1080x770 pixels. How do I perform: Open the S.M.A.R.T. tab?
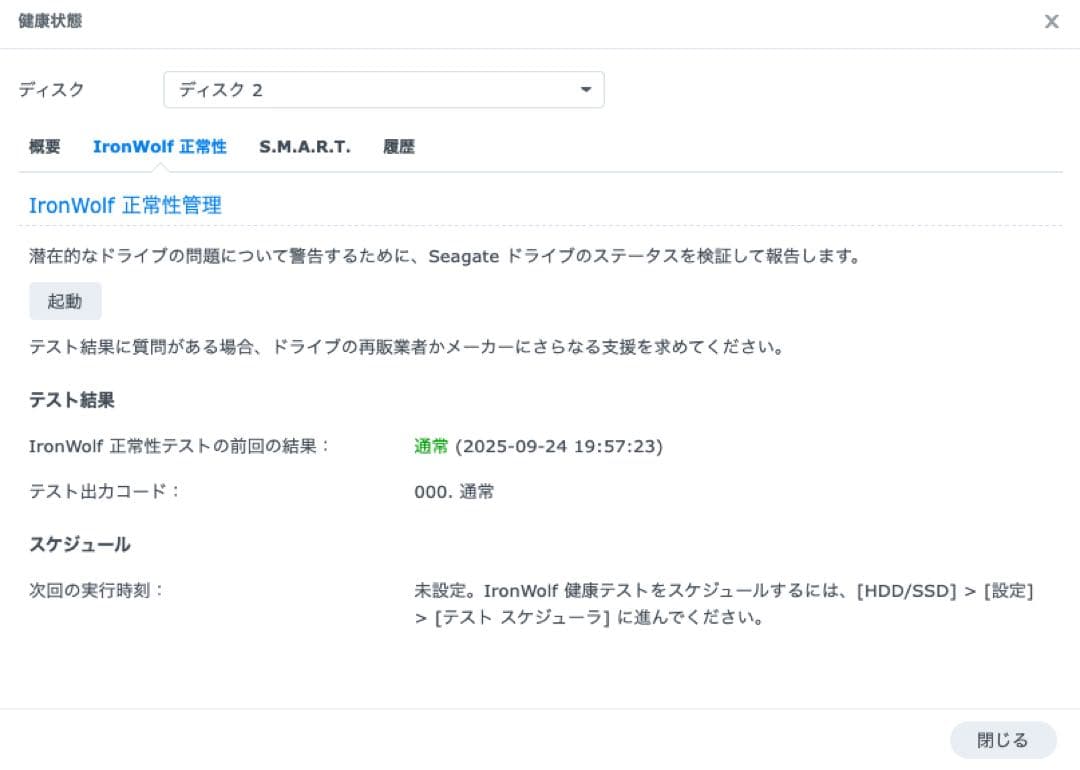(x=304, y=146)
